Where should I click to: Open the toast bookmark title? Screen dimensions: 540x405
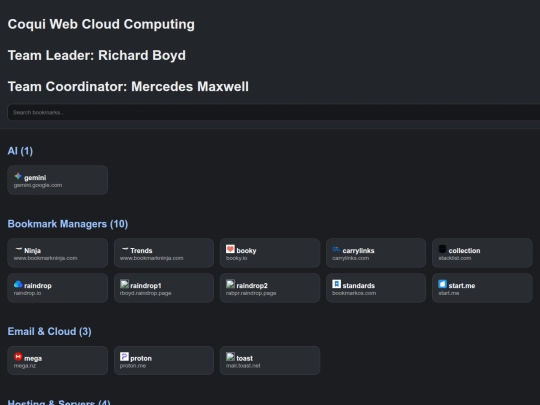[x=245, y=359]
